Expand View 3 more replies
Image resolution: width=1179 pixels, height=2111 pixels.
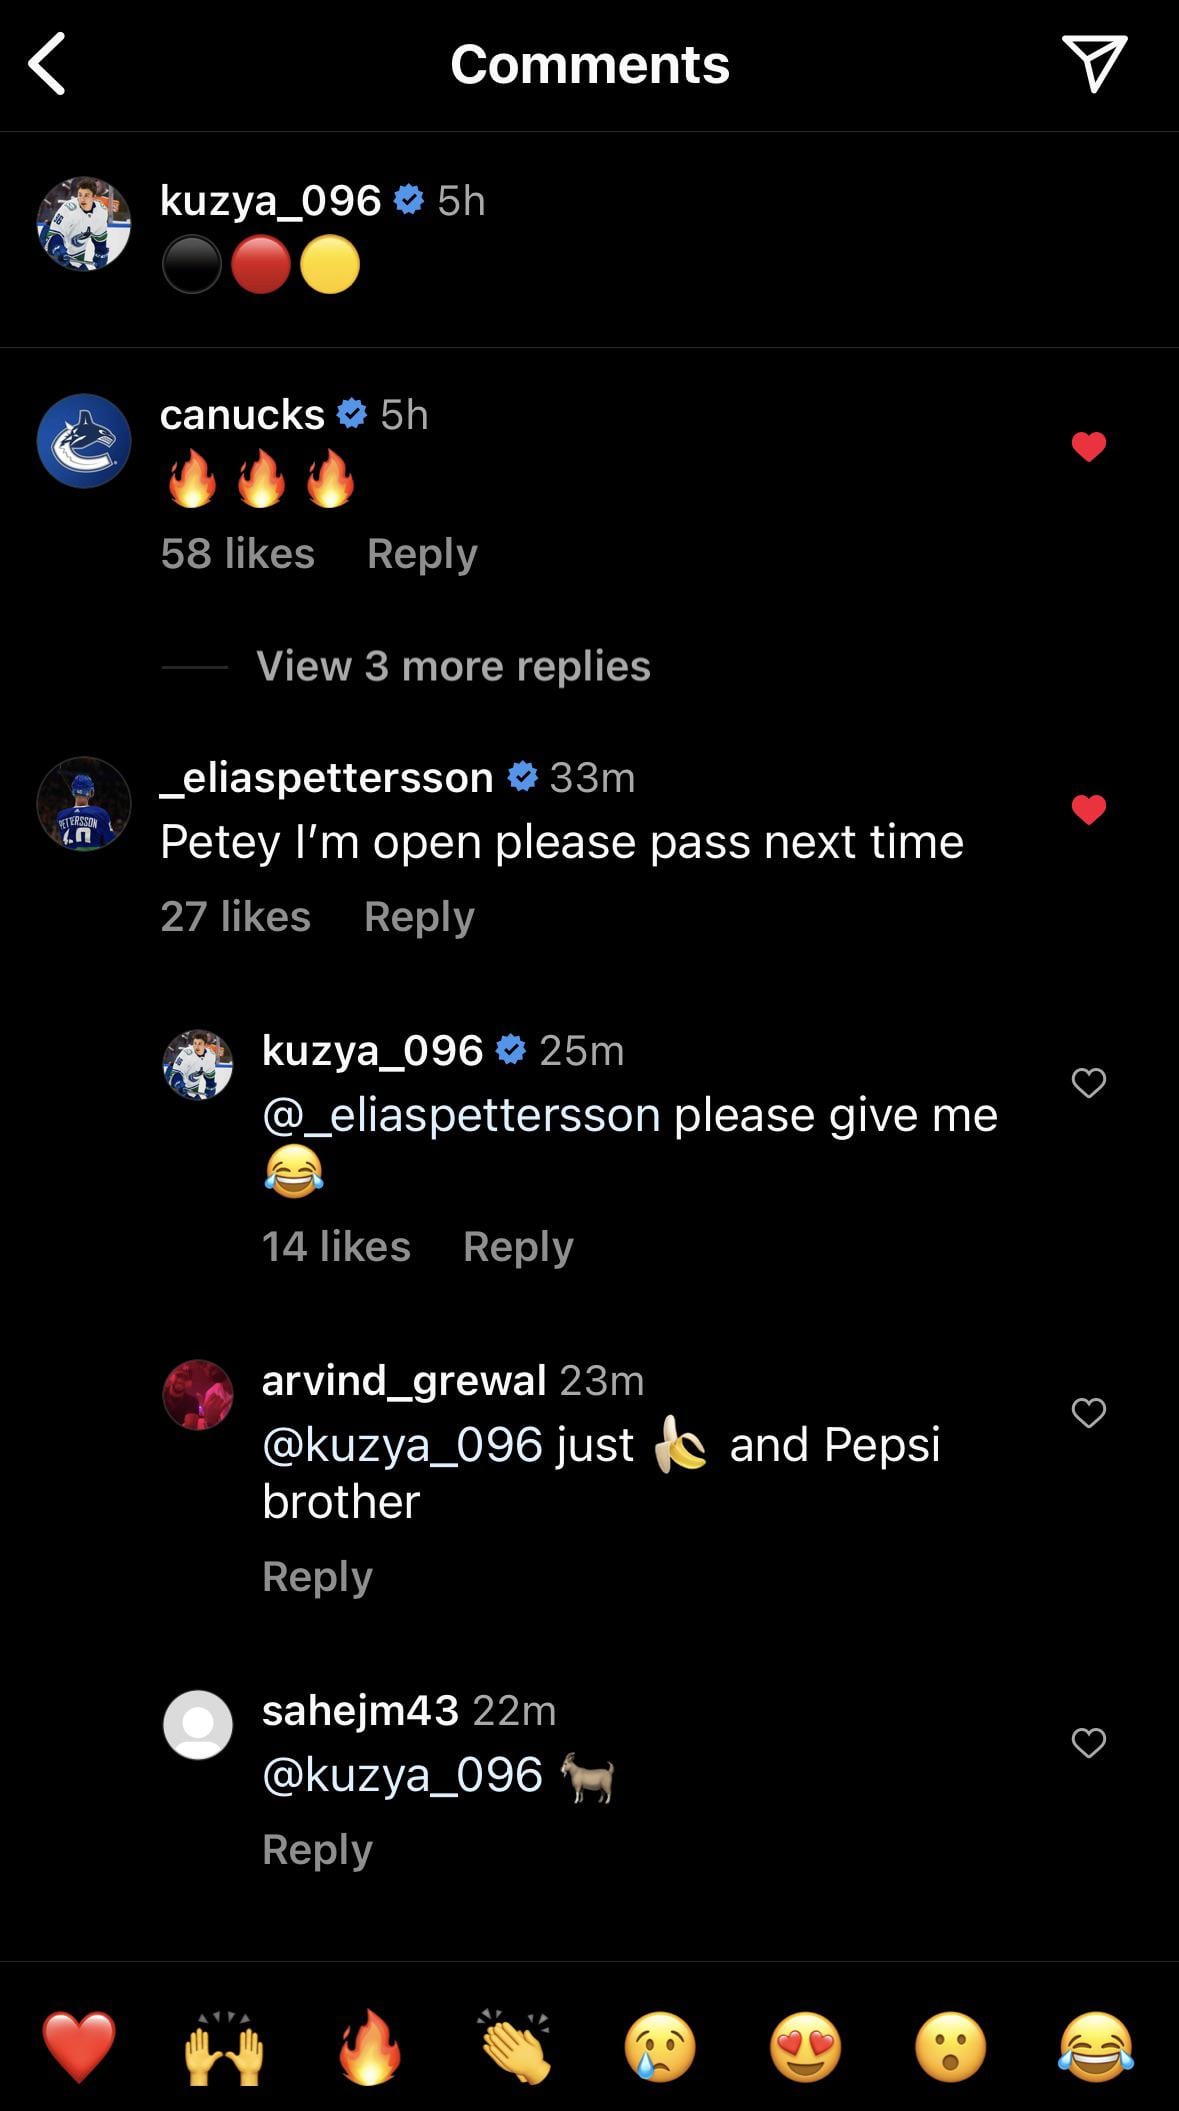tap(453, 666)
